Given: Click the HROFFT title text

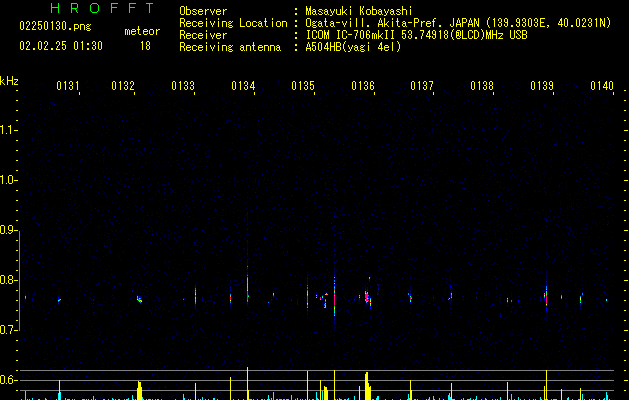Looking at the screenshot, I should click(102, 8).
